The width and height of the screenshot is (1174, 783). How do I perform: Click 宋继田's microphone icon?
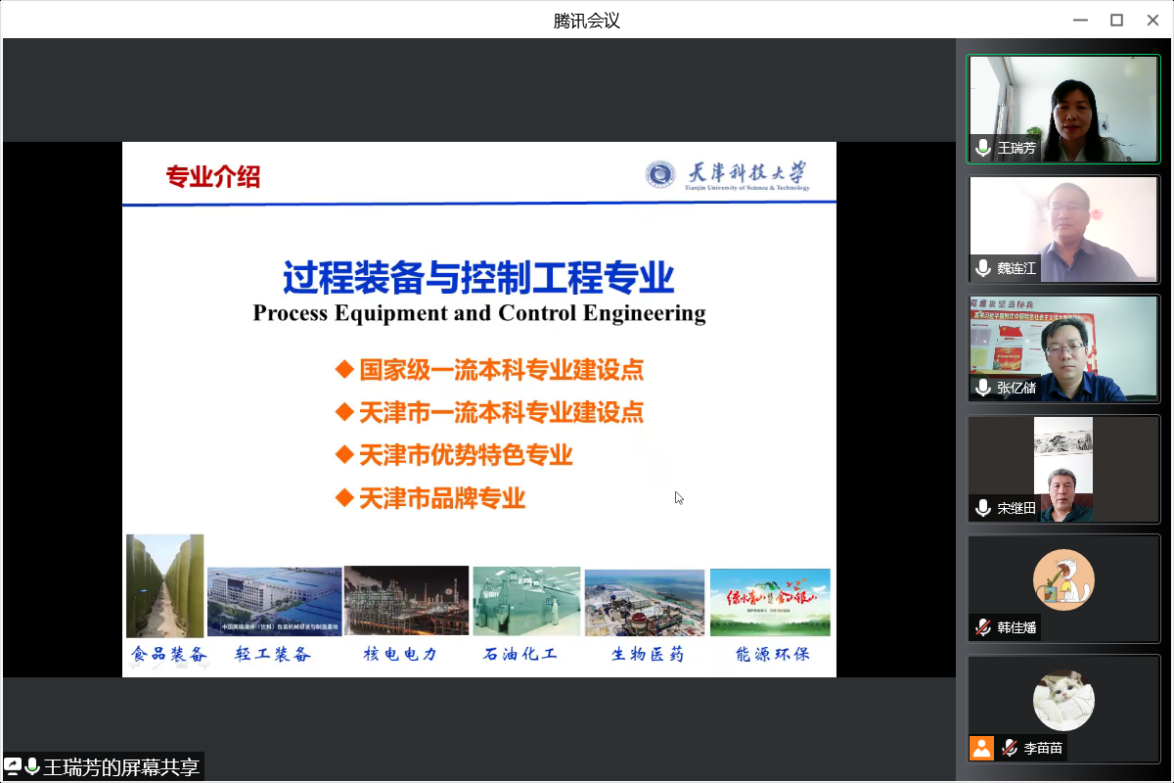(984, 508)
